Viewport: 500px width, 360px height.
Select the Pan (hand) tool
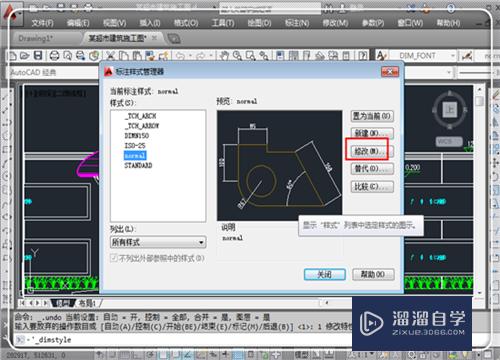tap(224, 55)
